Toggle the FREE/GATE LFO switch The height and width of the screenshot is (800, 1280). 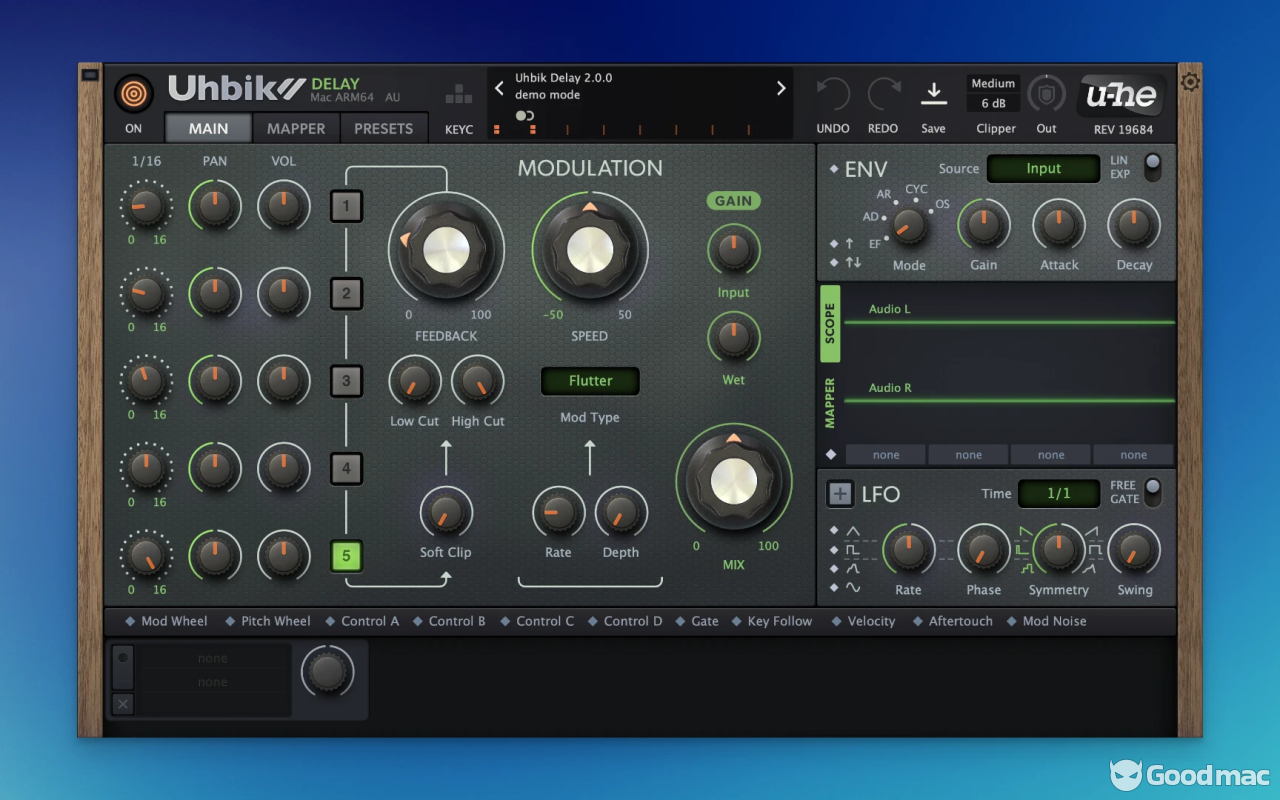coord(1153,491)
